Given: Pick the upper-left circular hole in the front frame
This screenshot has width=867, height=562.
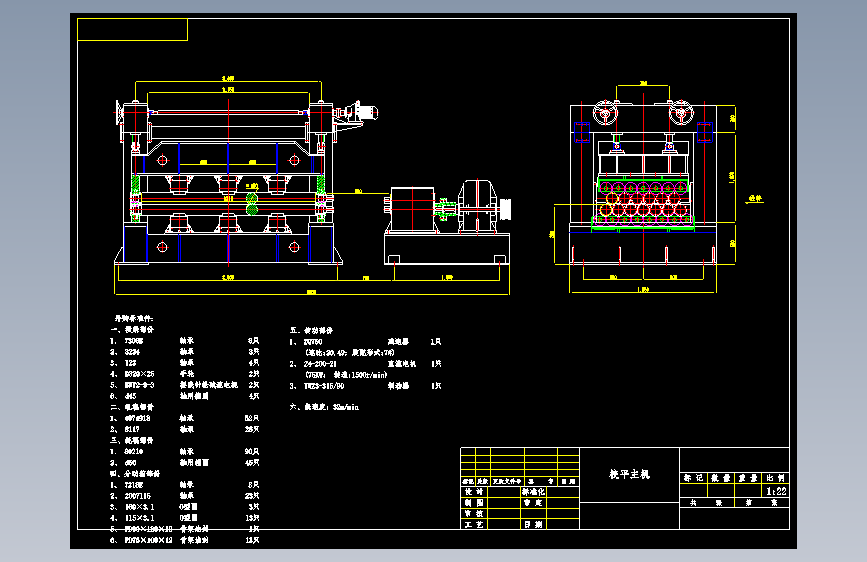Looking at the screenshot, I should click(x=163, y=160).
